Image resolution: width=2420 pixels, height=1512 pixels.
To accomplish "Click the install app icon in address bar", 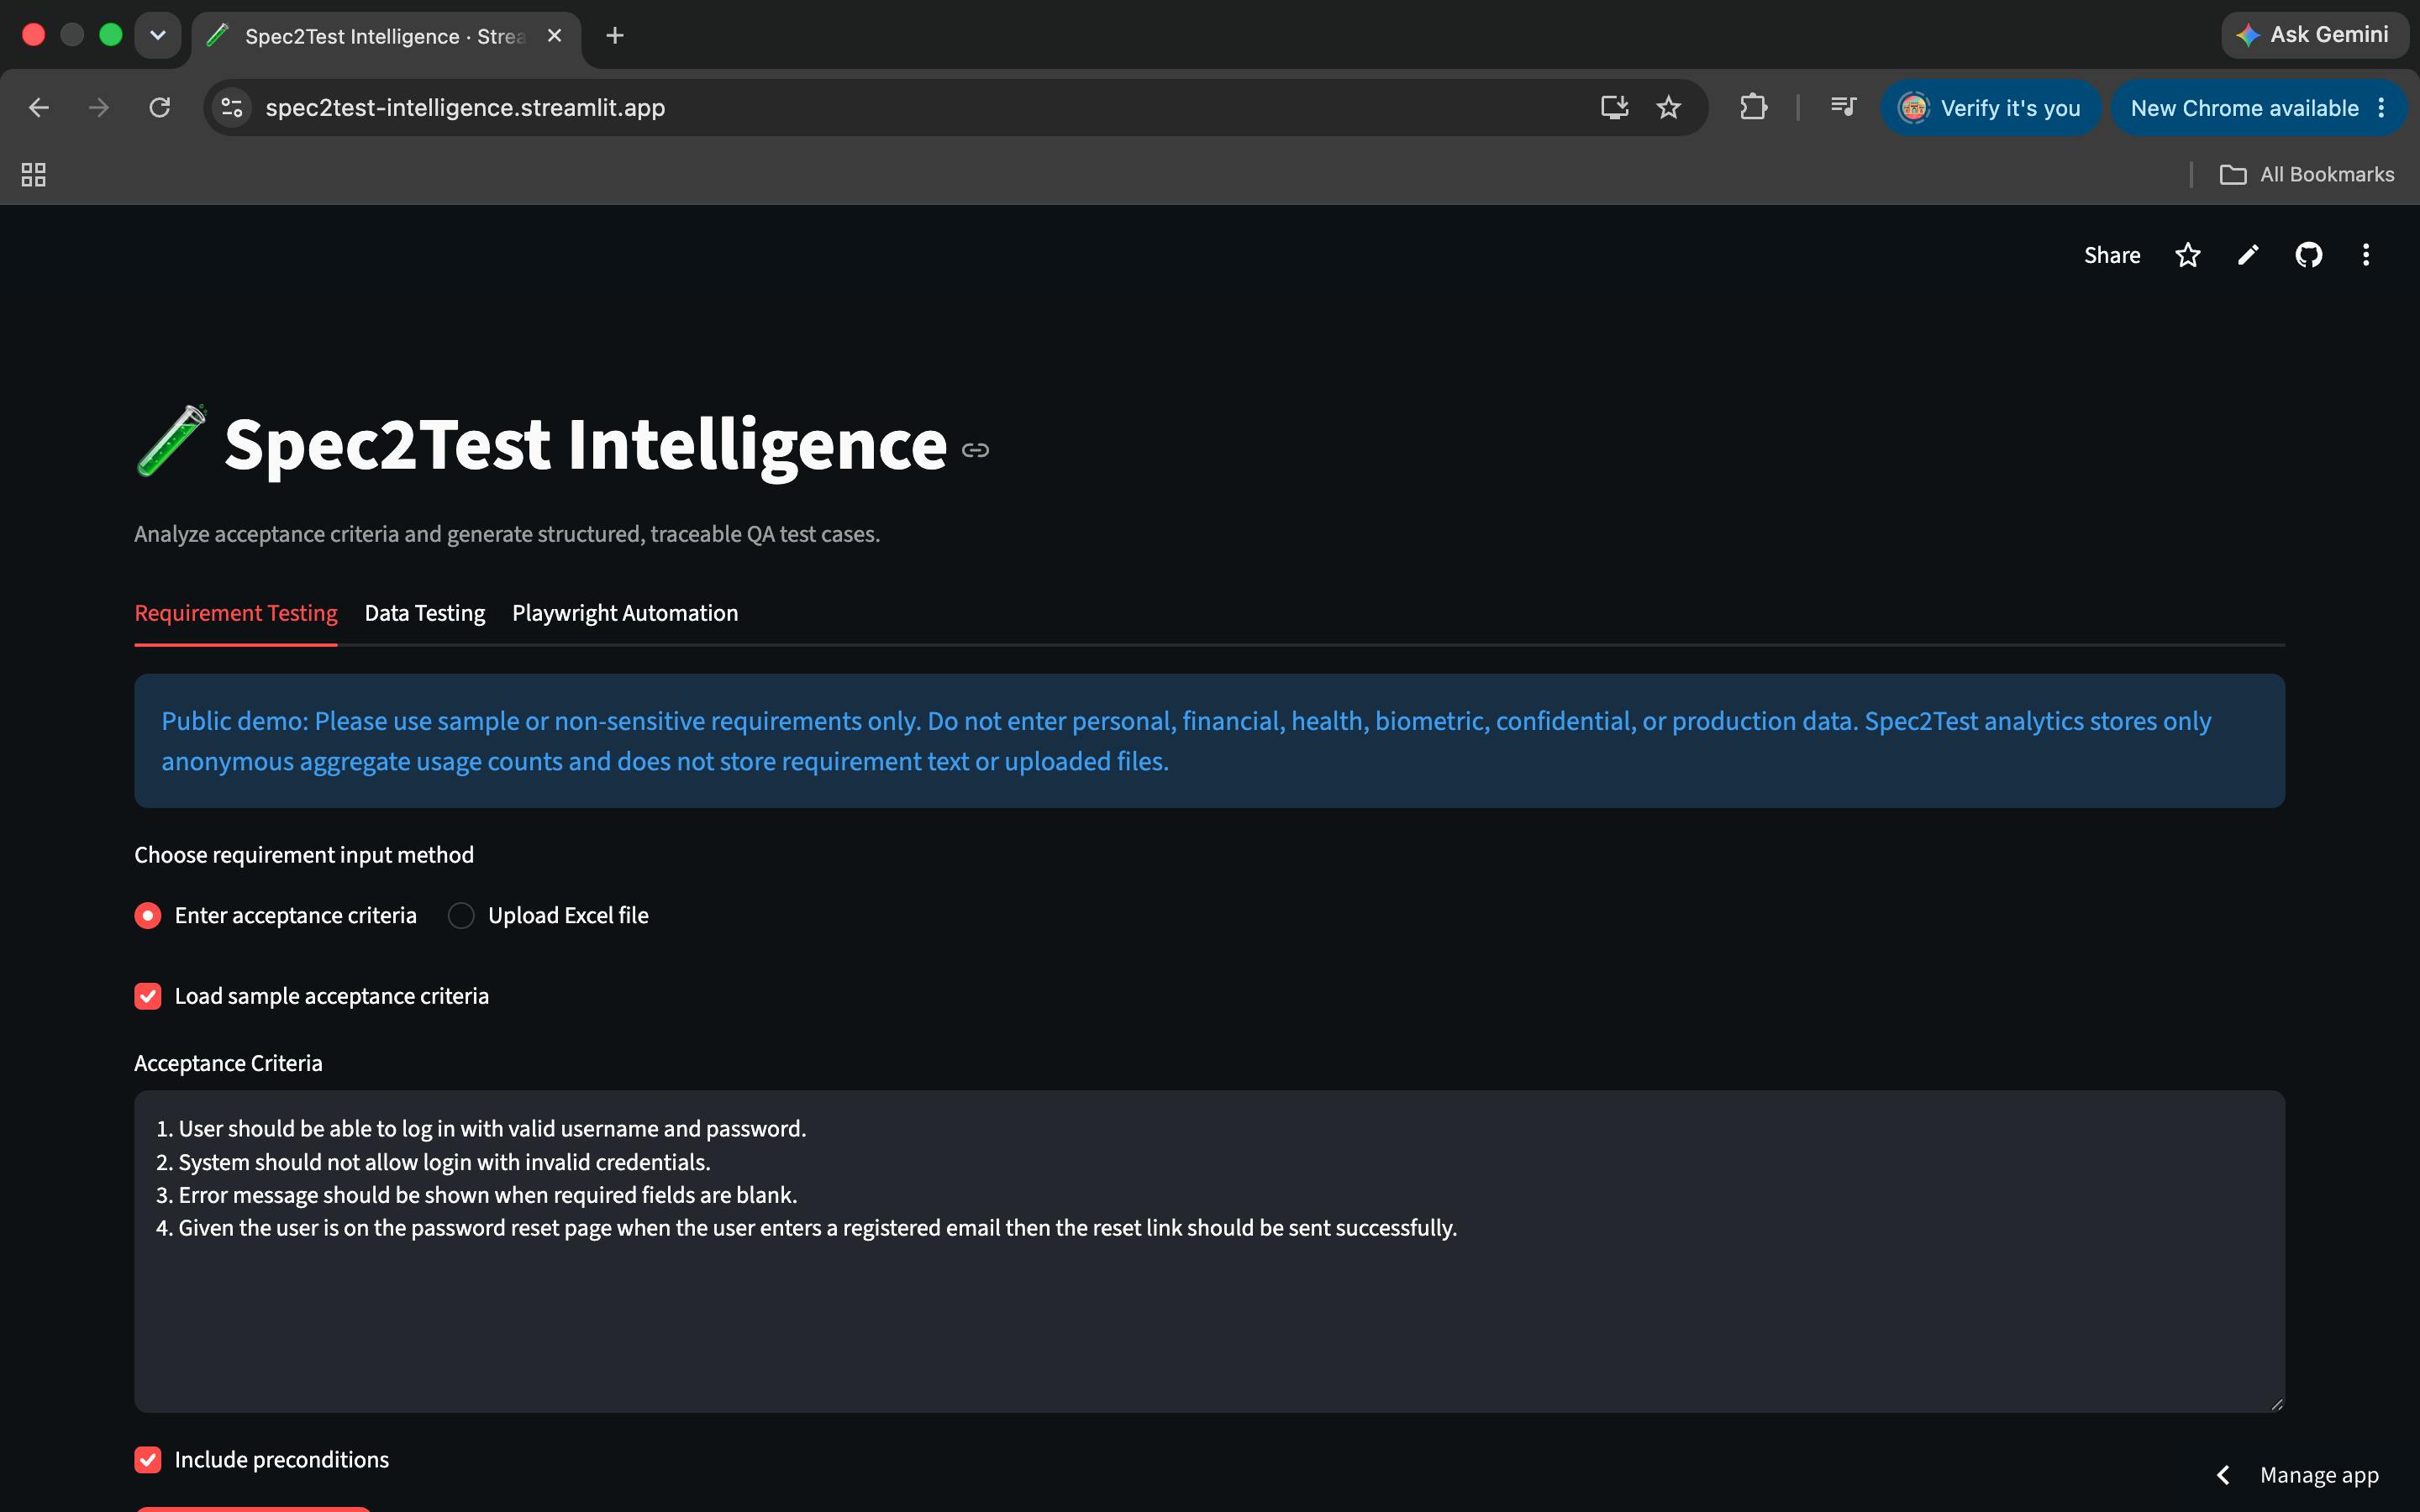I will tap(1614, 107).
